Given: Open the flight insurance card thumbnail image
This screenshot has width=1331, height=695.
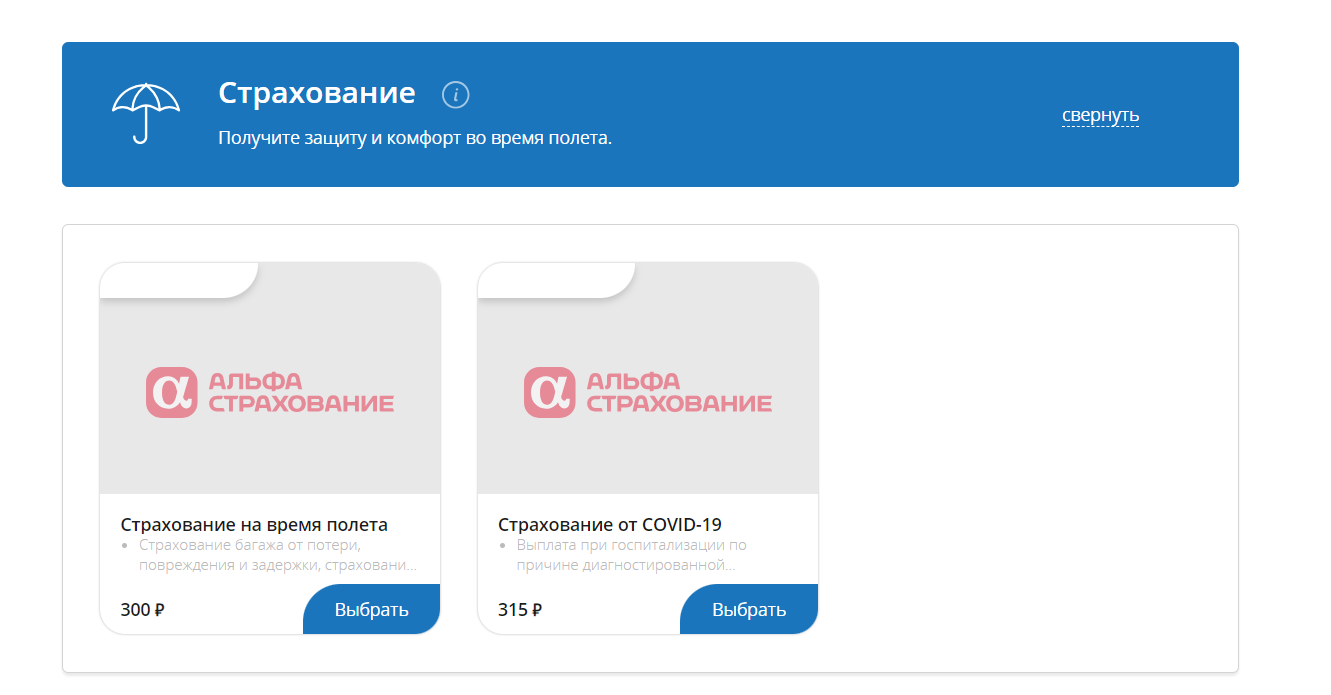Looking at the screenshot, I should (x=268, y=378).
